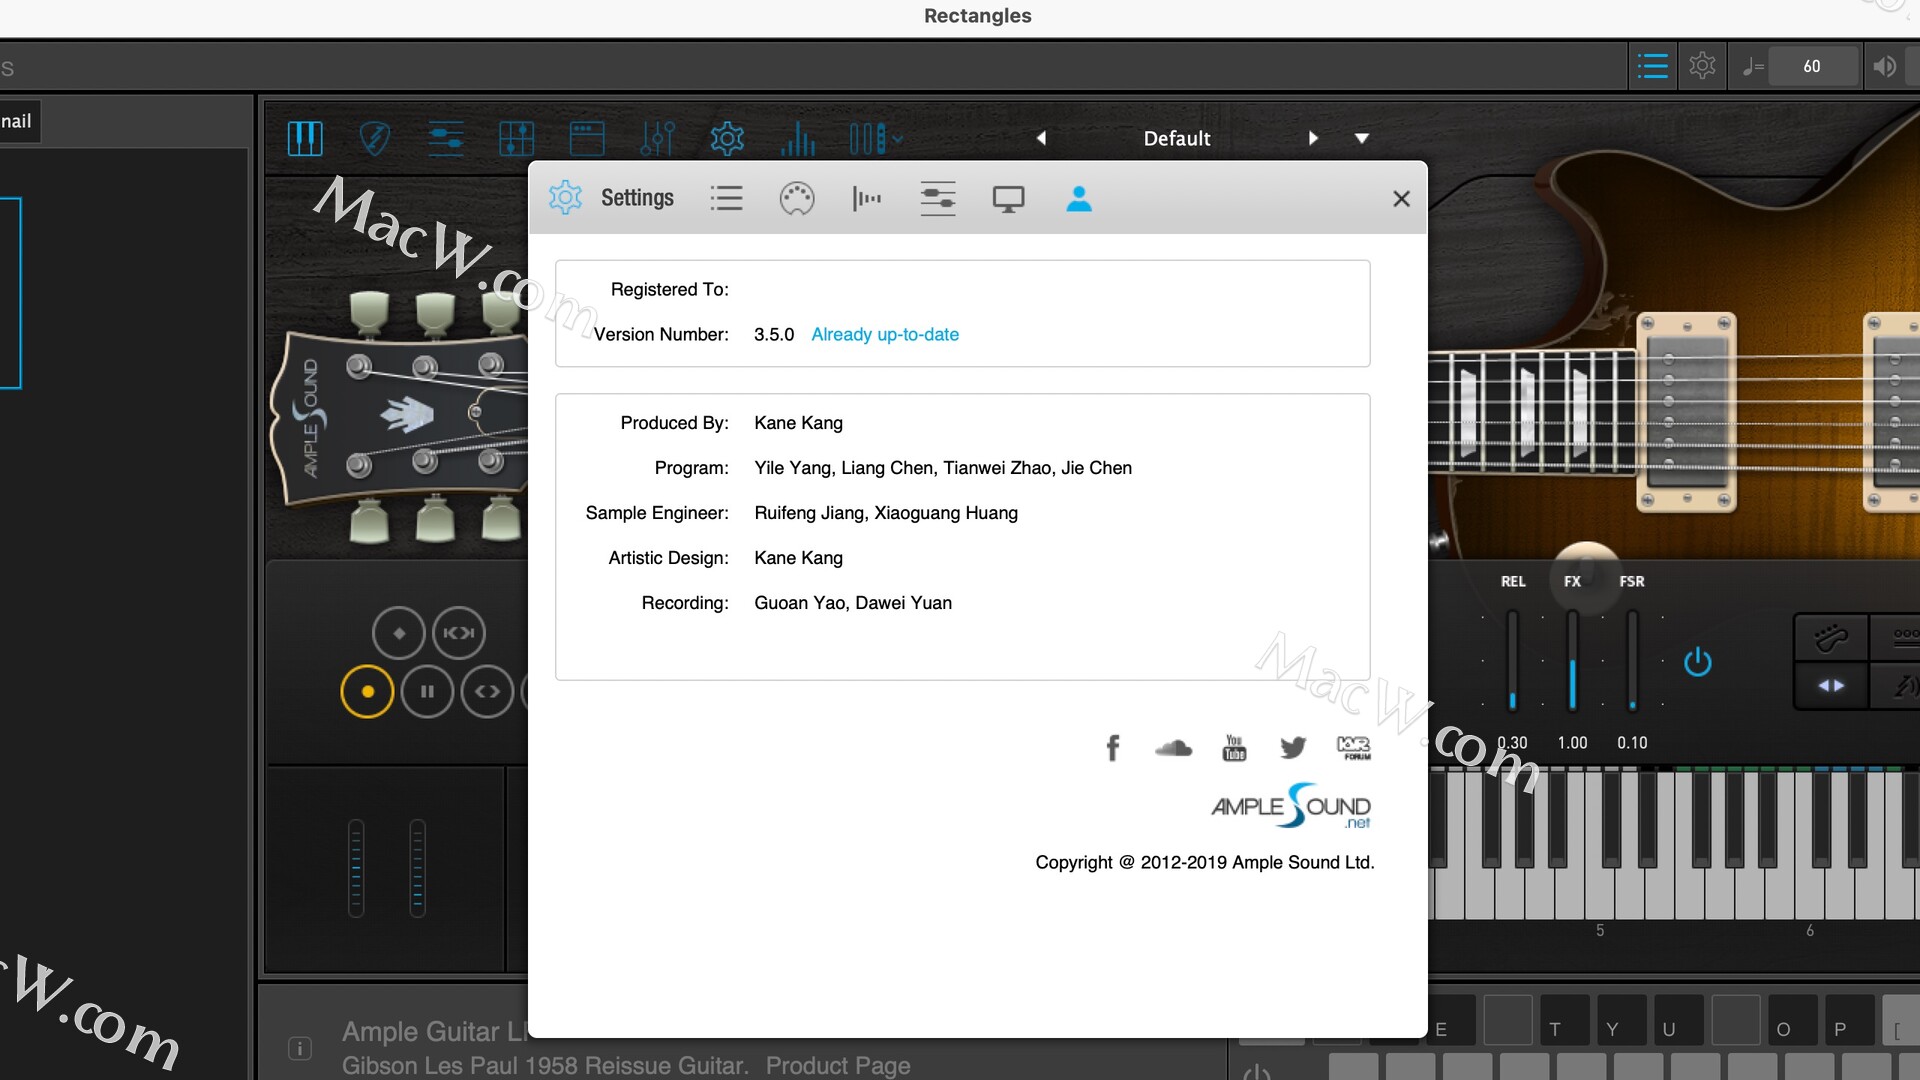Open the piano keys main panel icon
Viewport: 1920px width, 1080px height.
click(x=305, y=138)
